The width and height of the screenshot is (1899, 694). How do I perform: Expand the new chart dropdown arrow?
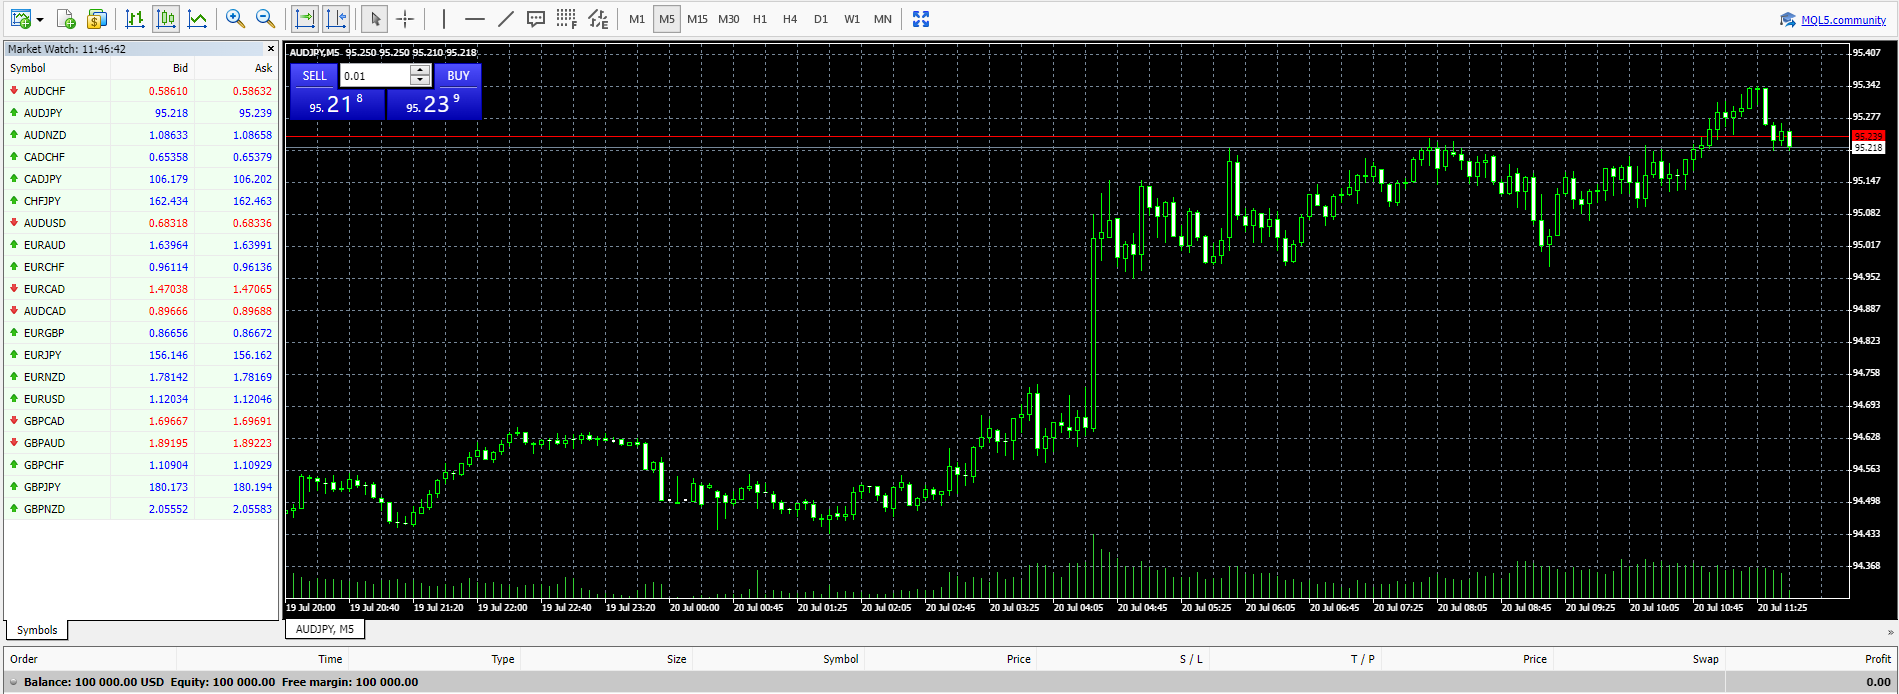40,19
